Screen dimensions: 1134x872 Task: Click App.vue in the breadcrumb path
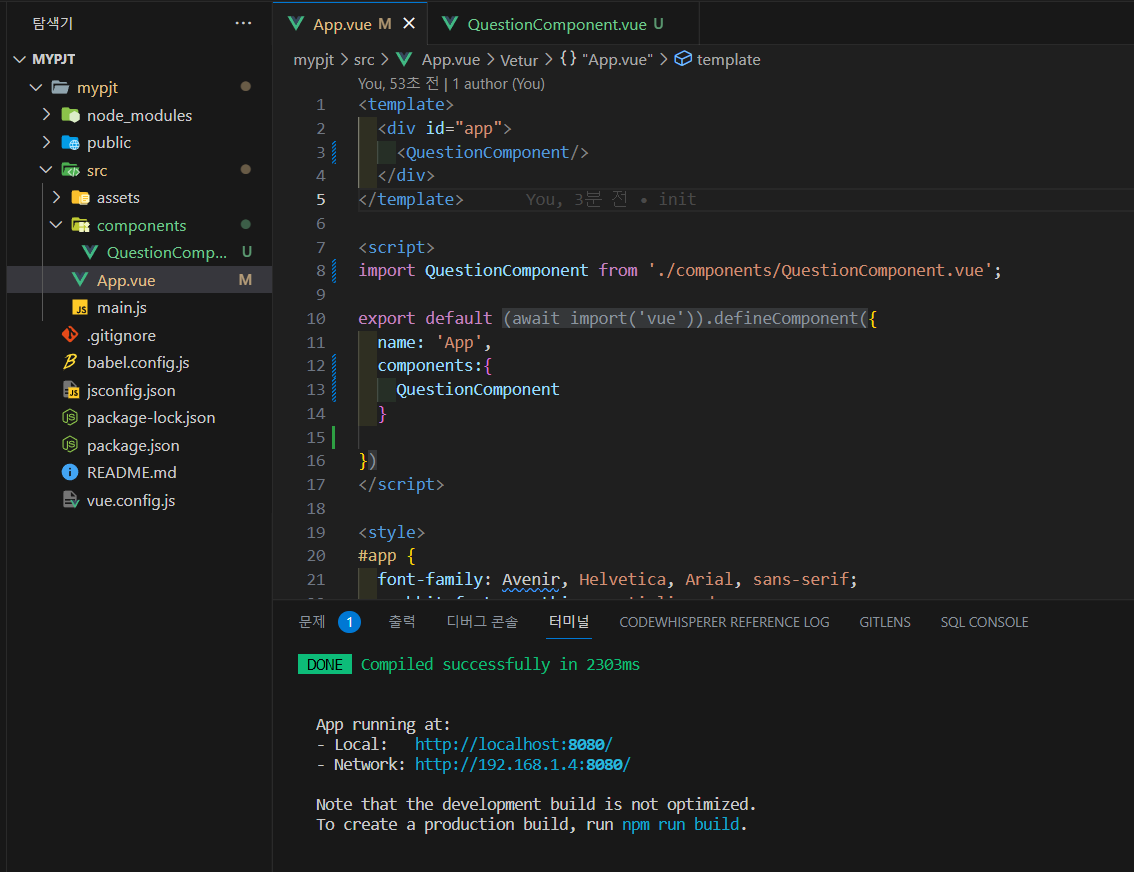point(451,59)
